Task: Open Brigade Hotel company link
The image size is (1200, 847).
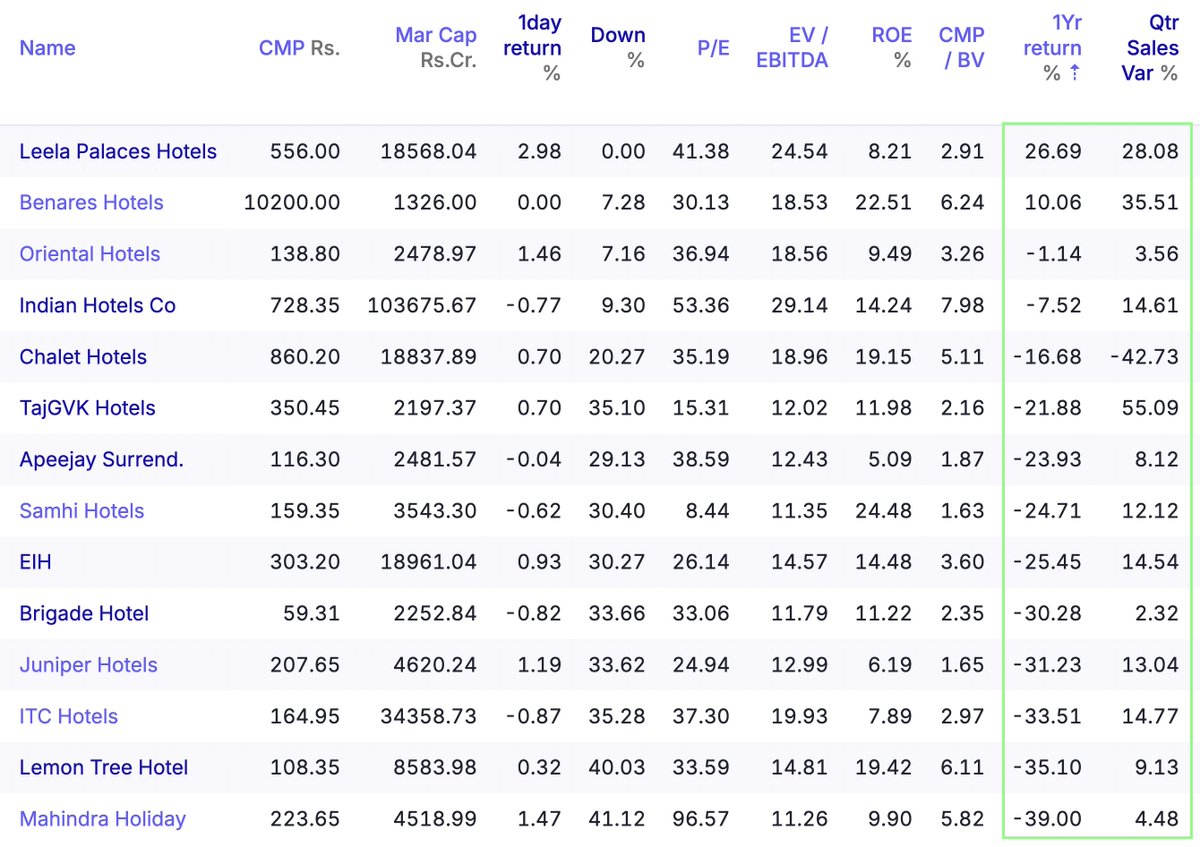Action: (x=84, y=614)
